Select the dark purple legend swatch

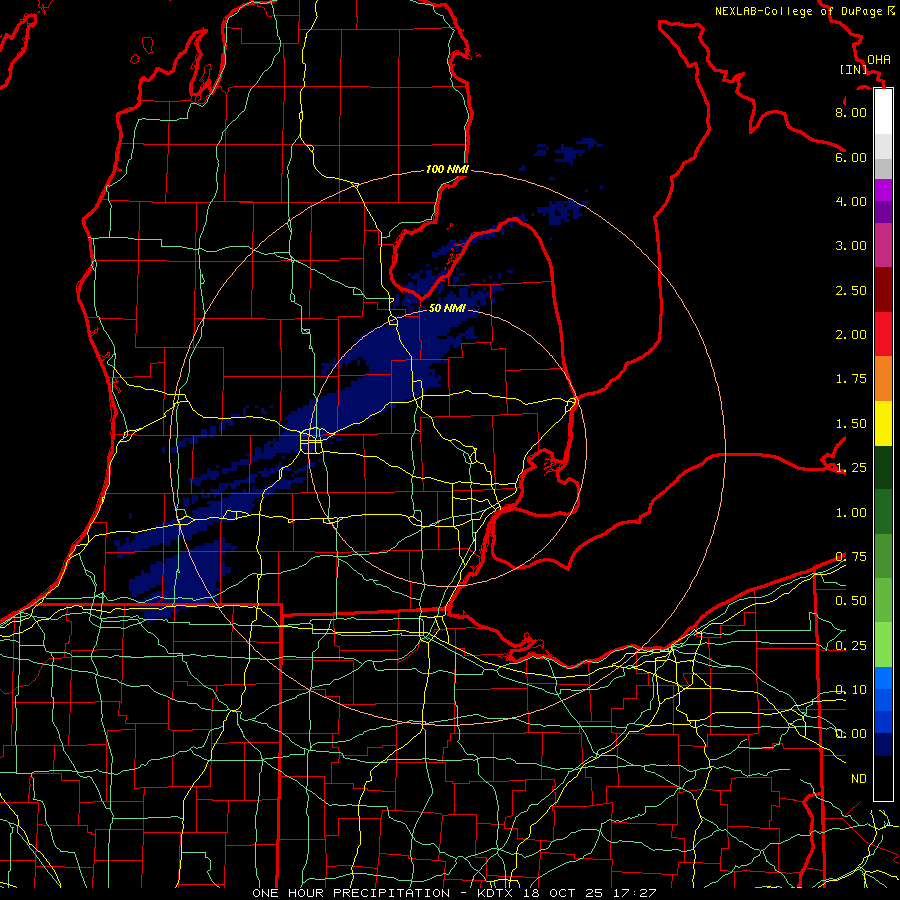[883, 212]
